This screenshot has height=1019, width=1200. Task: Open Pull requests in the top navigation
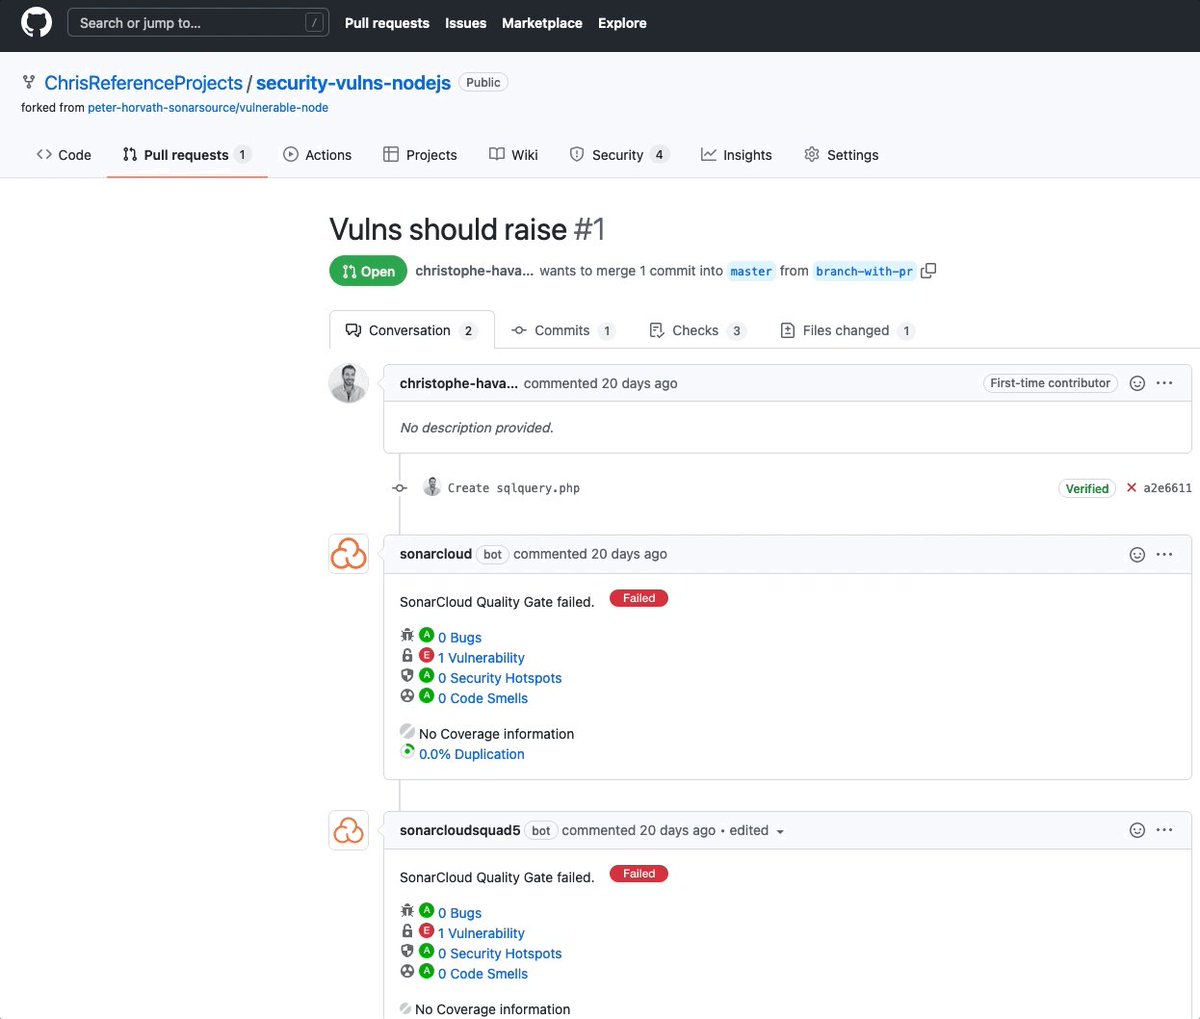387,23
